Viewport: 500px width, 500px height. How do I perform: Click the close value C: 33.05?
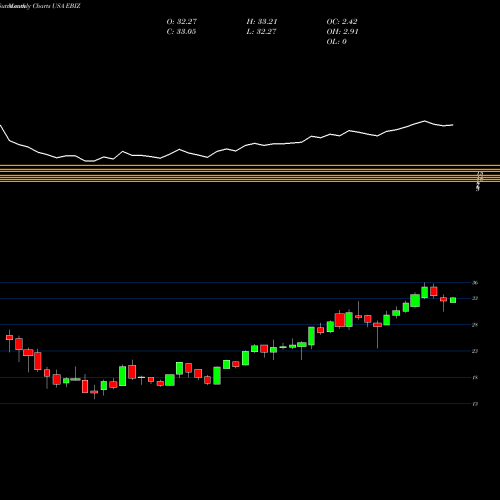(181, 32)
